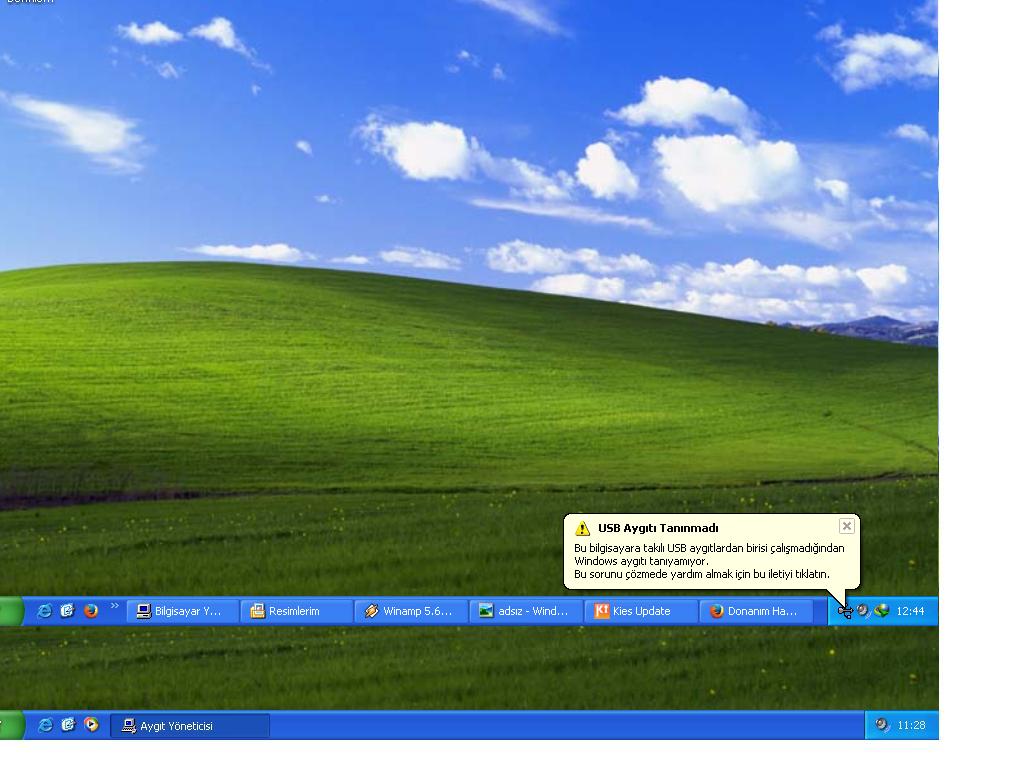Open volume tray icon beside 11:28 clock

[882, 725]
